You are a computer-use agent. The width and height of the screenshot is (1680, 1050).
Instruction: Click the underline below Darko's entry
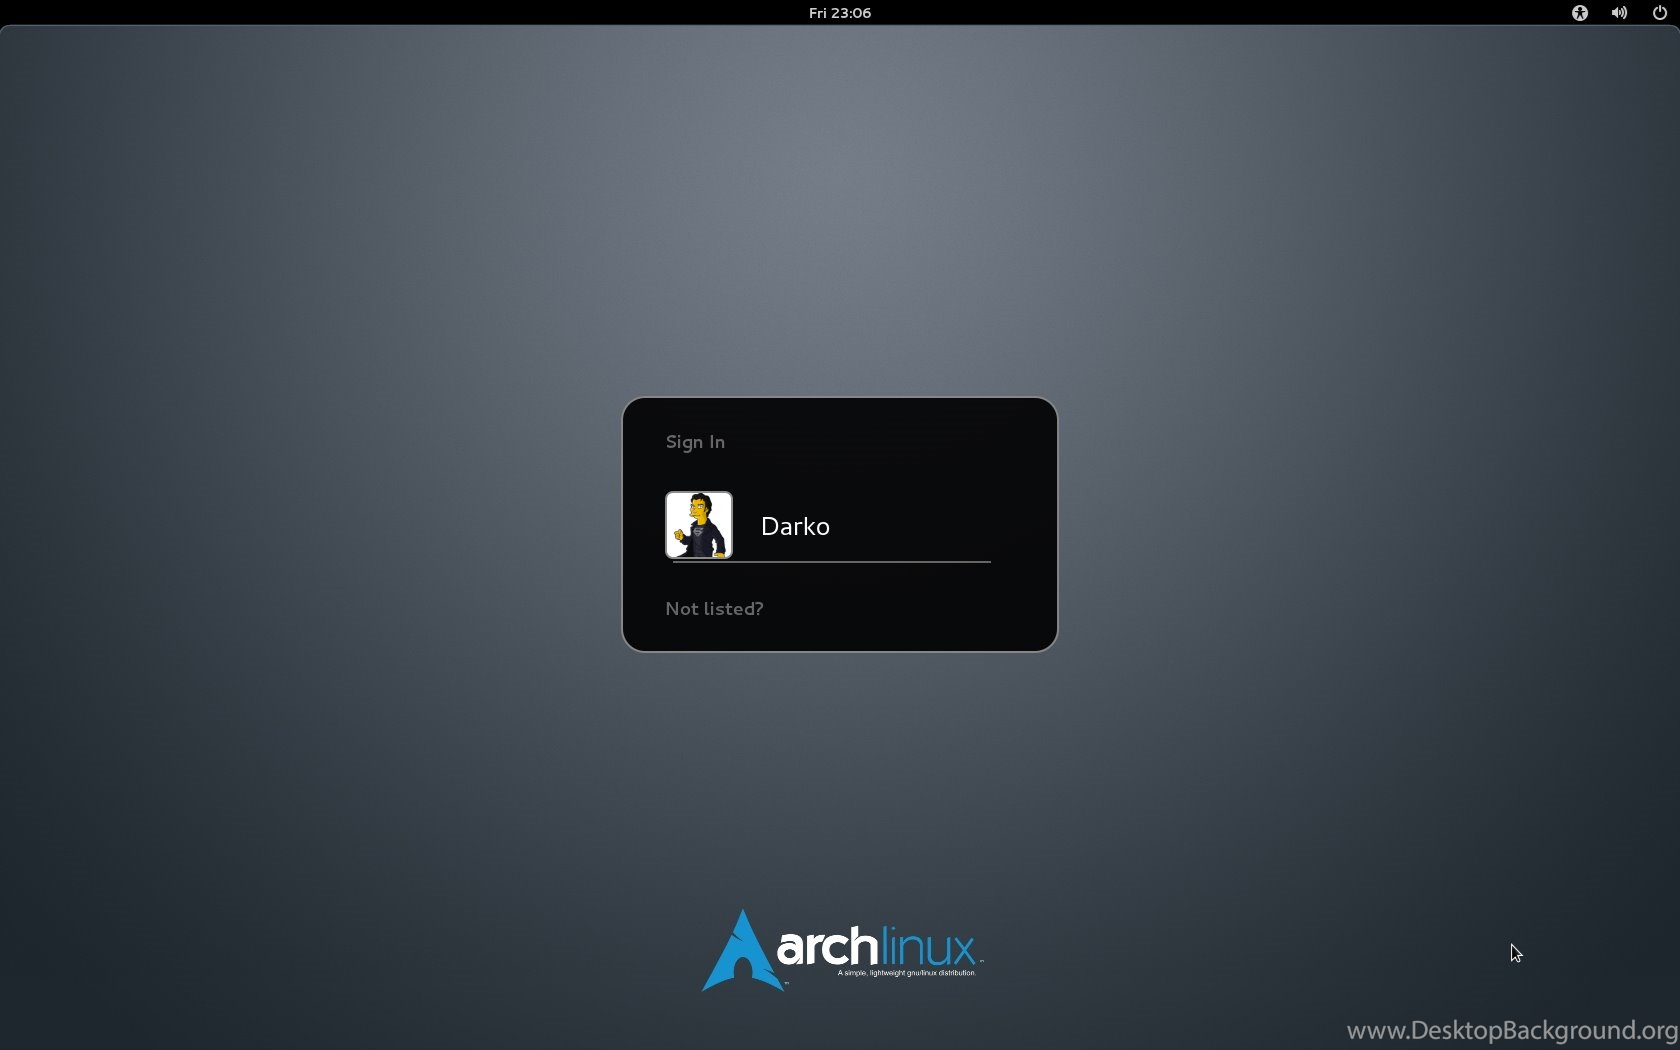click(x=832, y=562)
